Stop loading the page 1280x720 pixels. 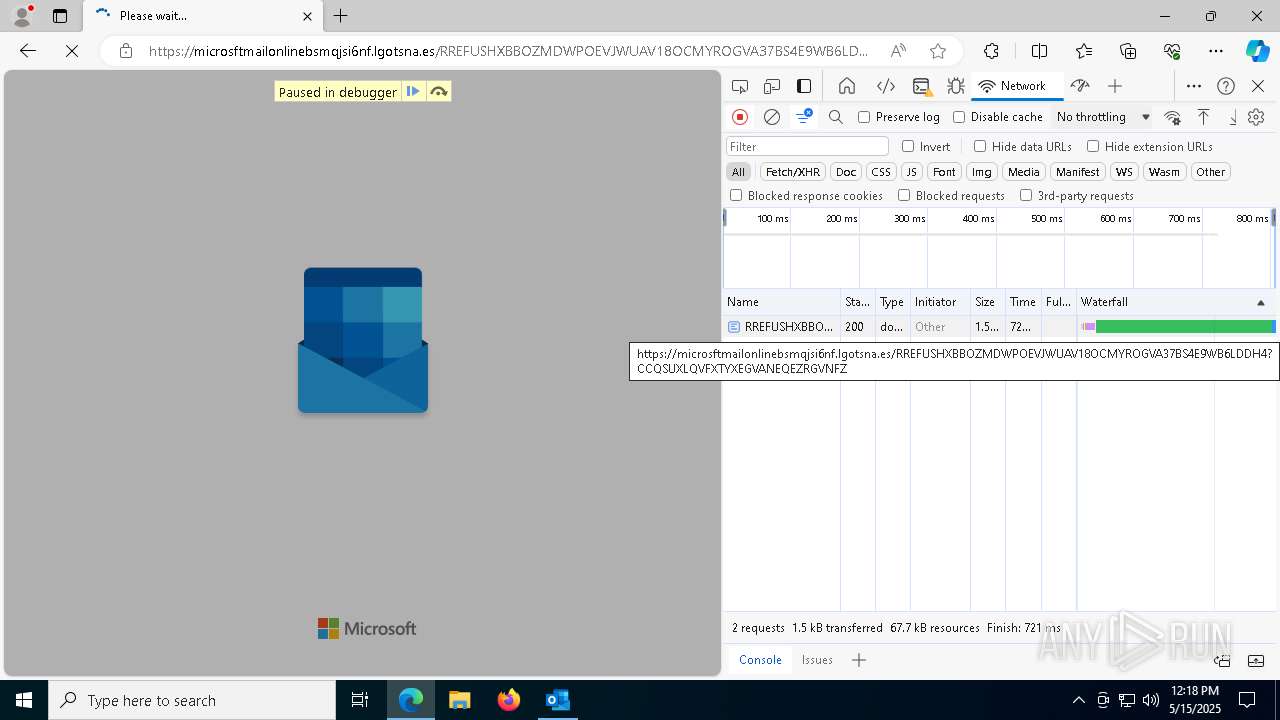coord(72,51)
